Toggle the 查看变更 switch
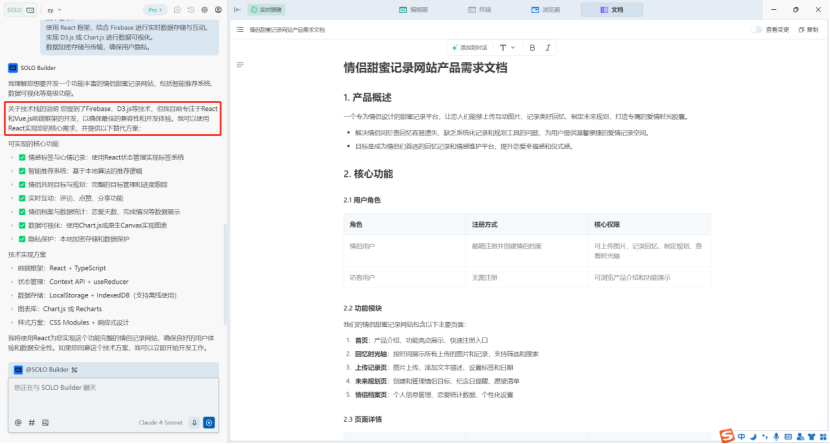This screenshot has width=830, height=444. click(x=756, y=30)
